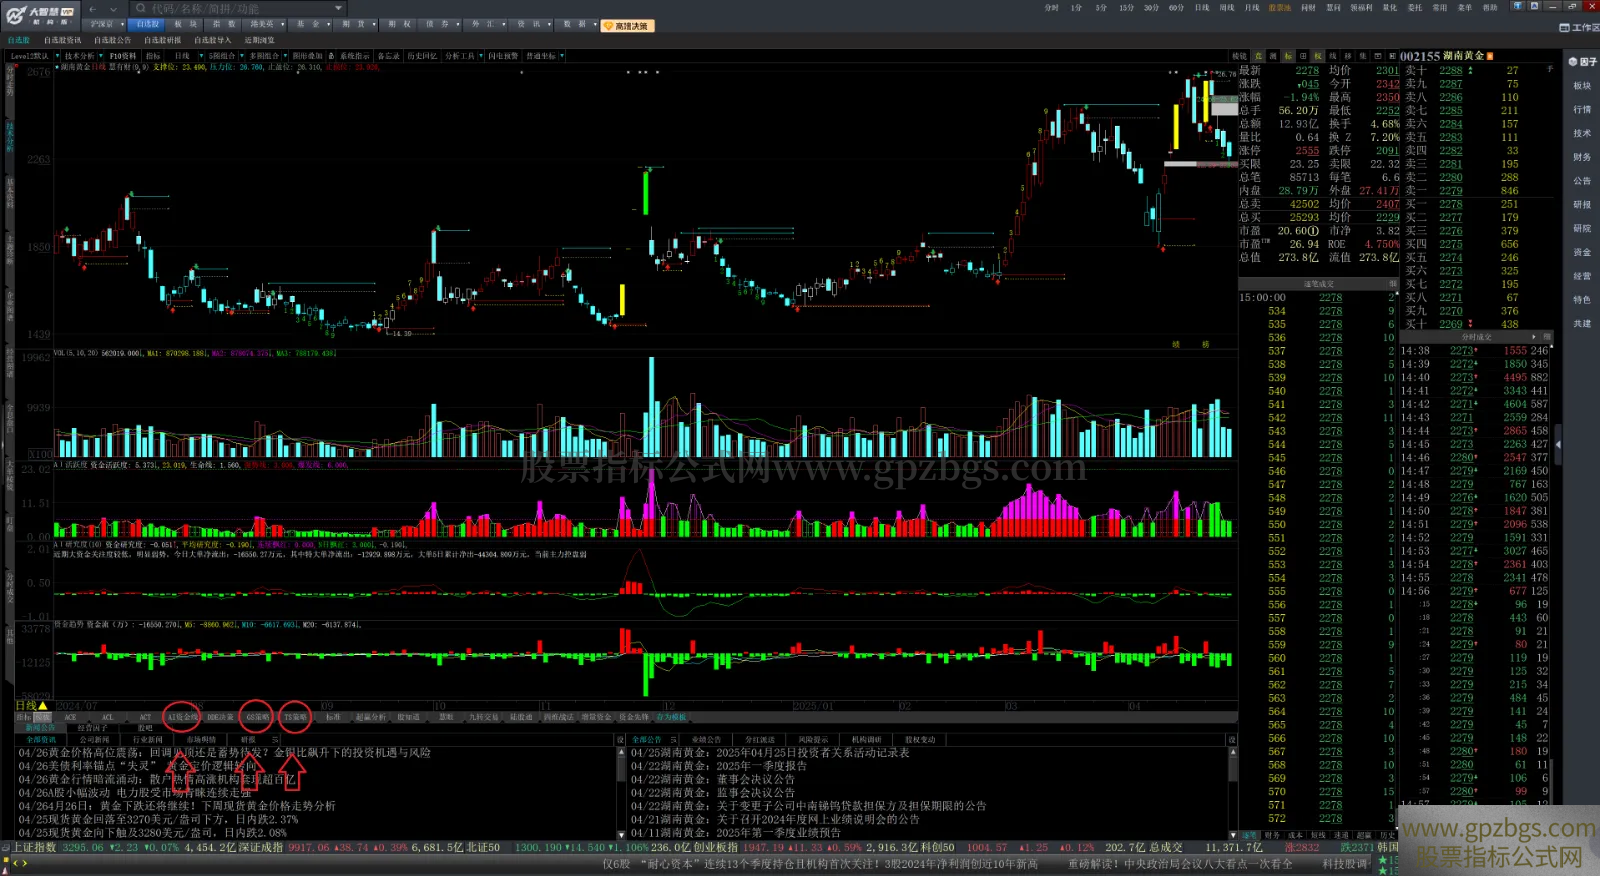Switch chart to 分时 period

tap(1051, 8)
